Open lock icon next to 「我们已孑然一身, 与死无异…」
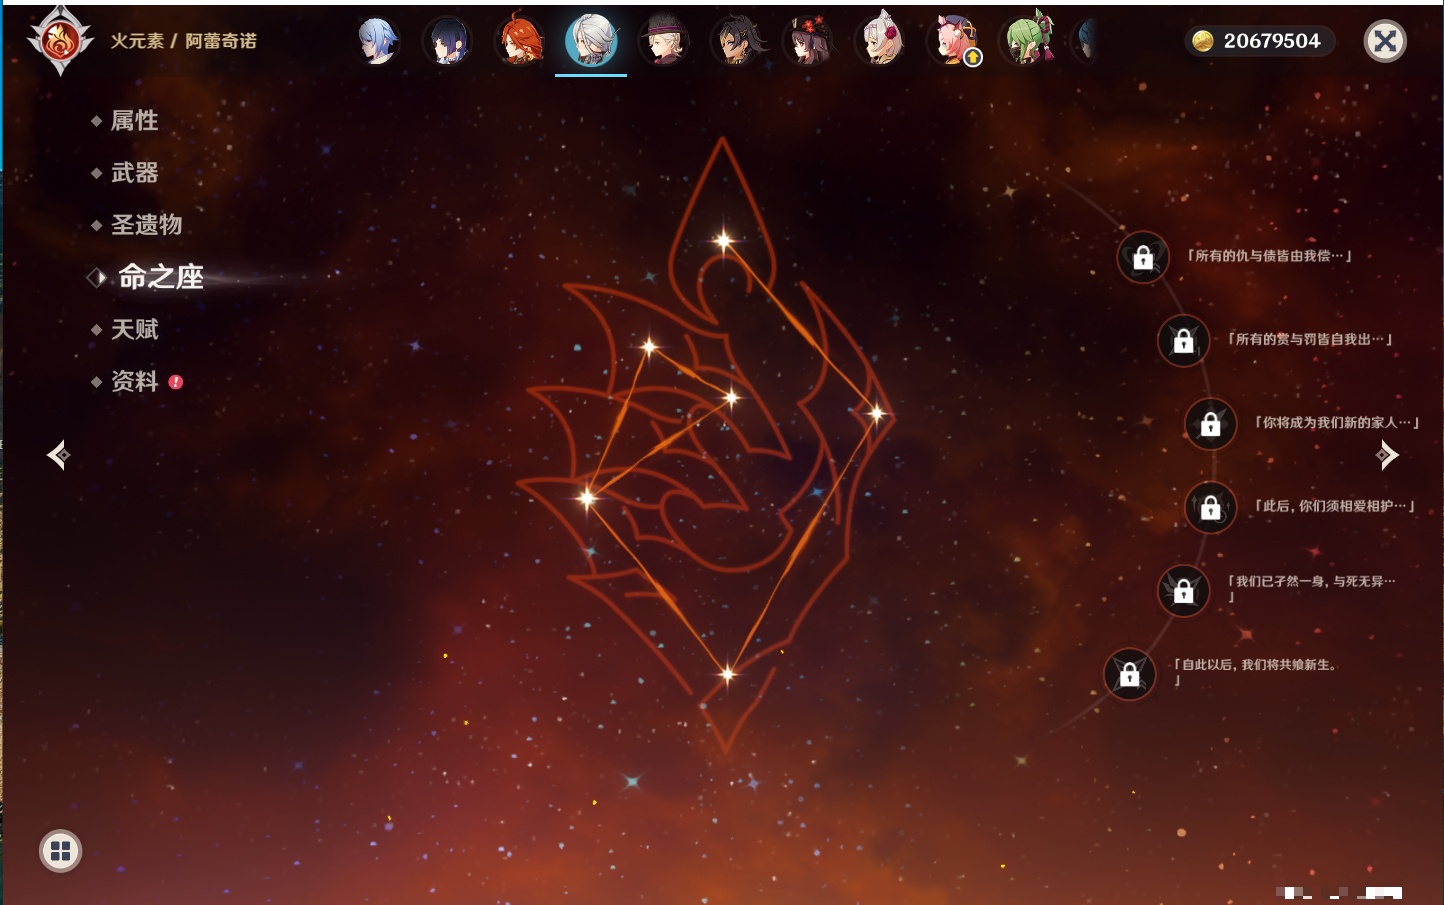This screenshot has height=905, width=1444. (1183, 591)
